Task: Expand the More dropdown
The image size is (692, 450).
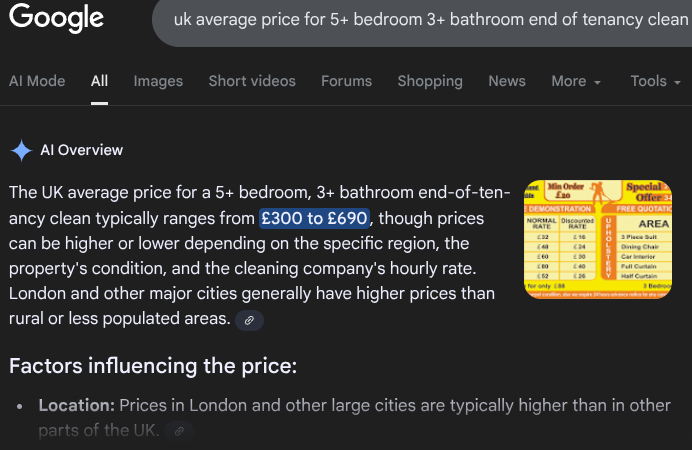Action: coord(576,81)
